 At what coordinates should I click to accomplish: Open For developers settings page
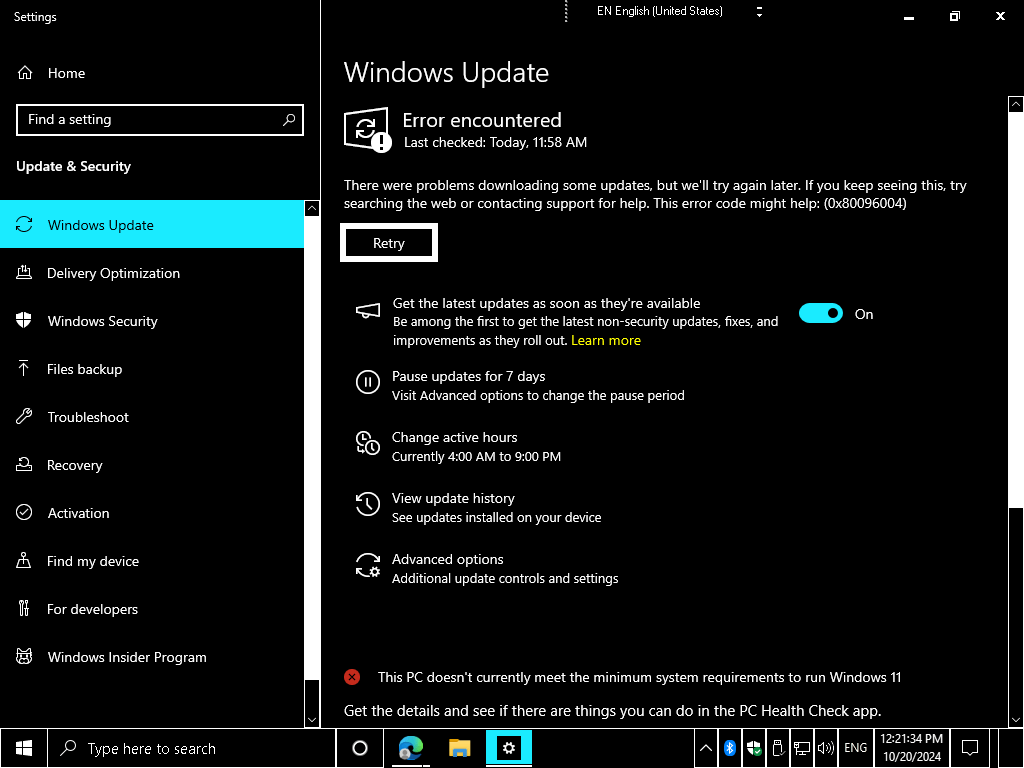pyautogui.click(x=152, y=609)
